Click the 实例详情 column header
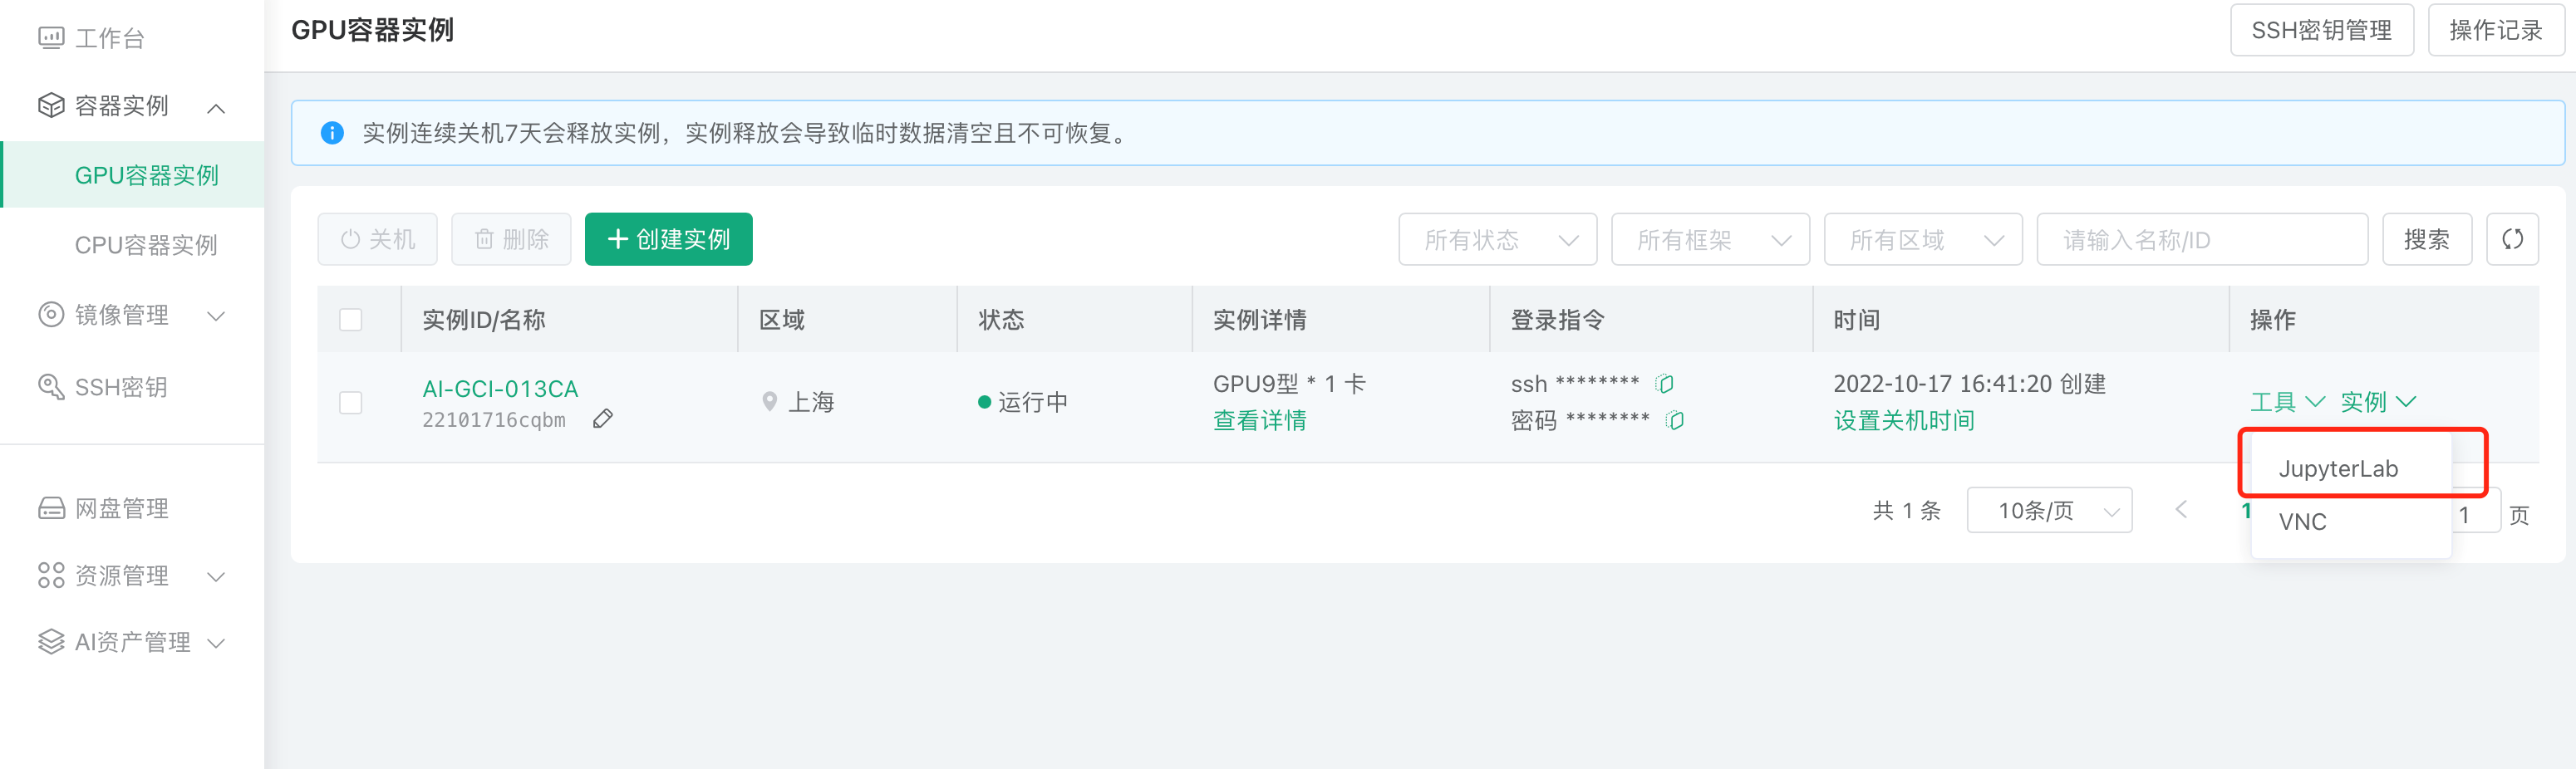The image size is (2576, 769). click(x=1259, y=319)
